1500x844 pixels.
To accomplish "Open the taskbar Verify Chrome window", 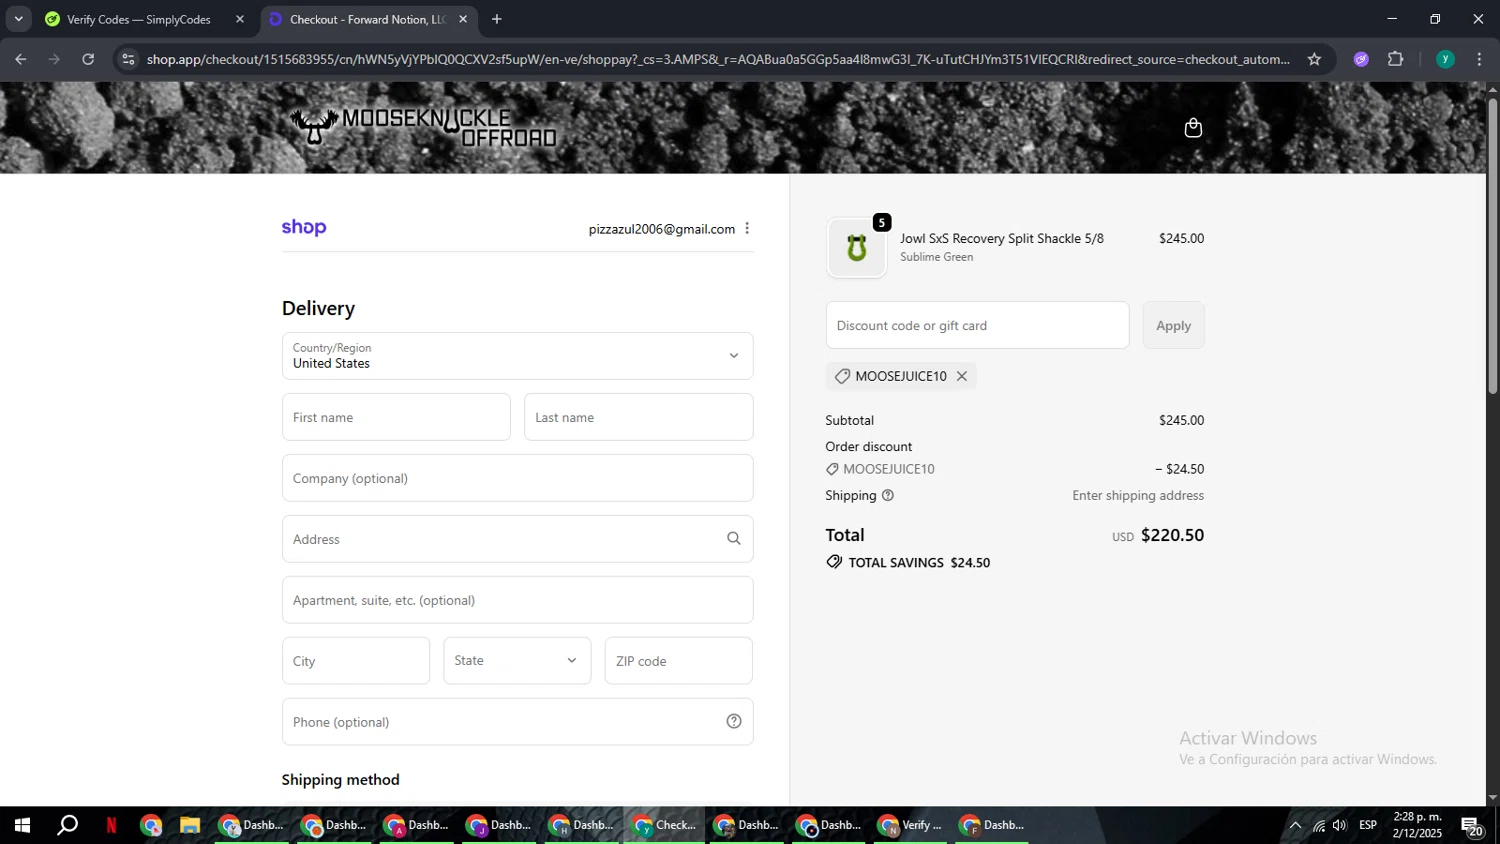I will (x=911, y=825).
